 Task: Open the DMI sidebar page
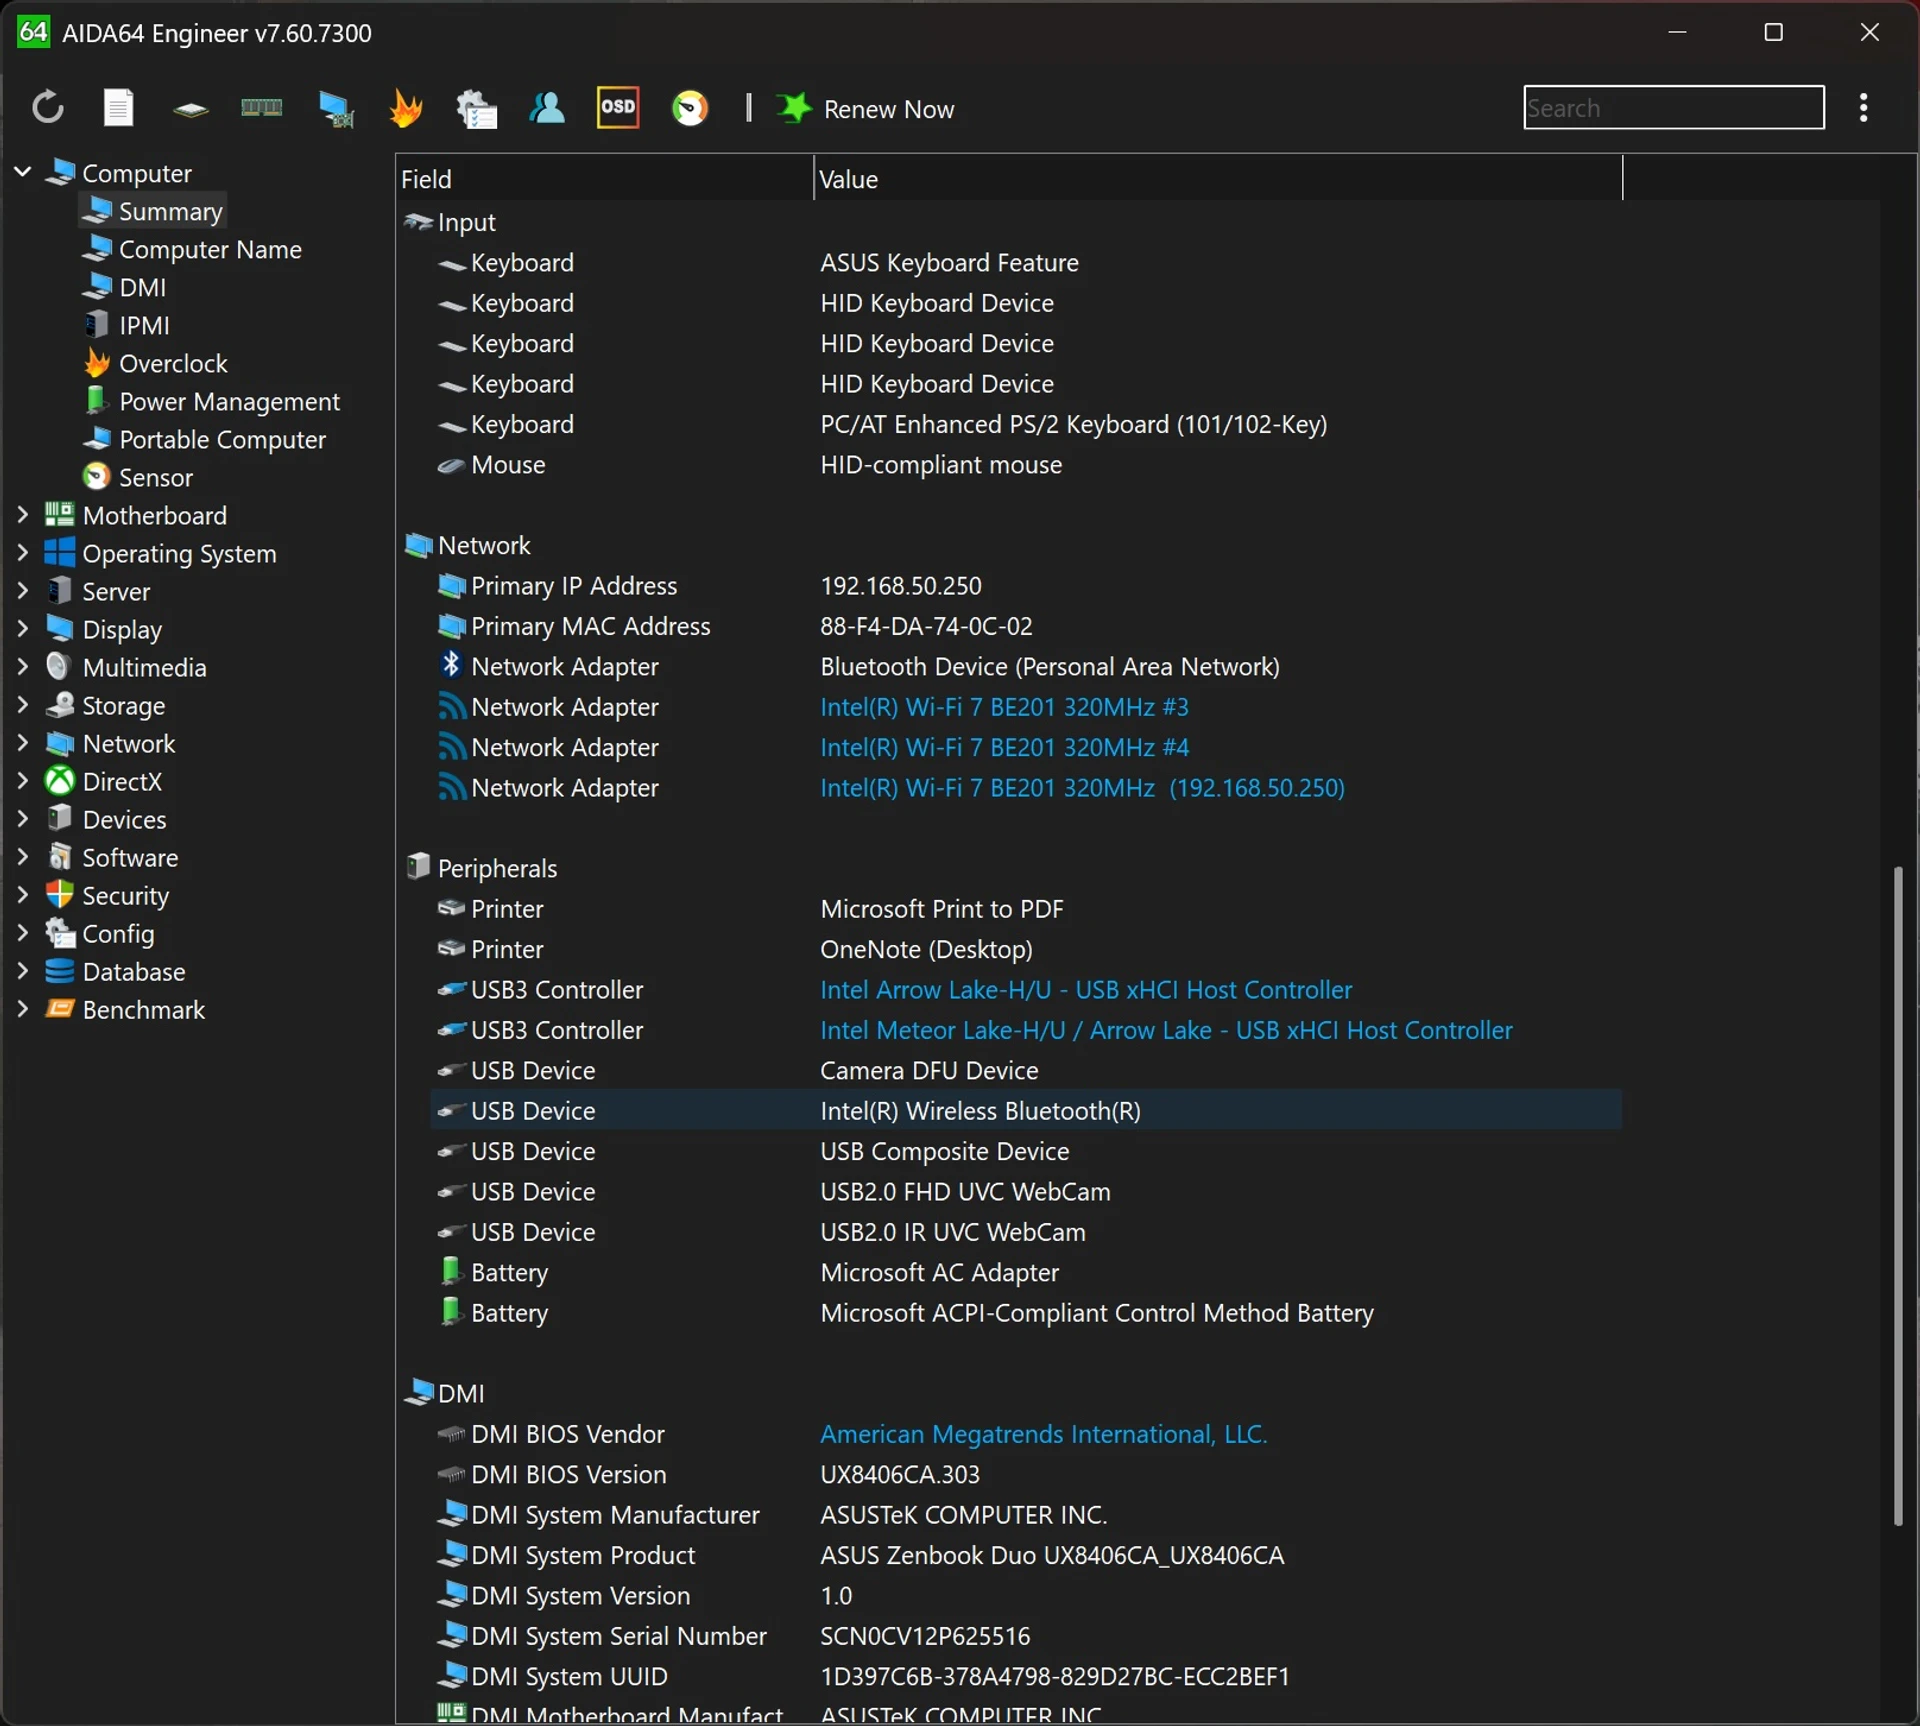(x=124, y=287)
